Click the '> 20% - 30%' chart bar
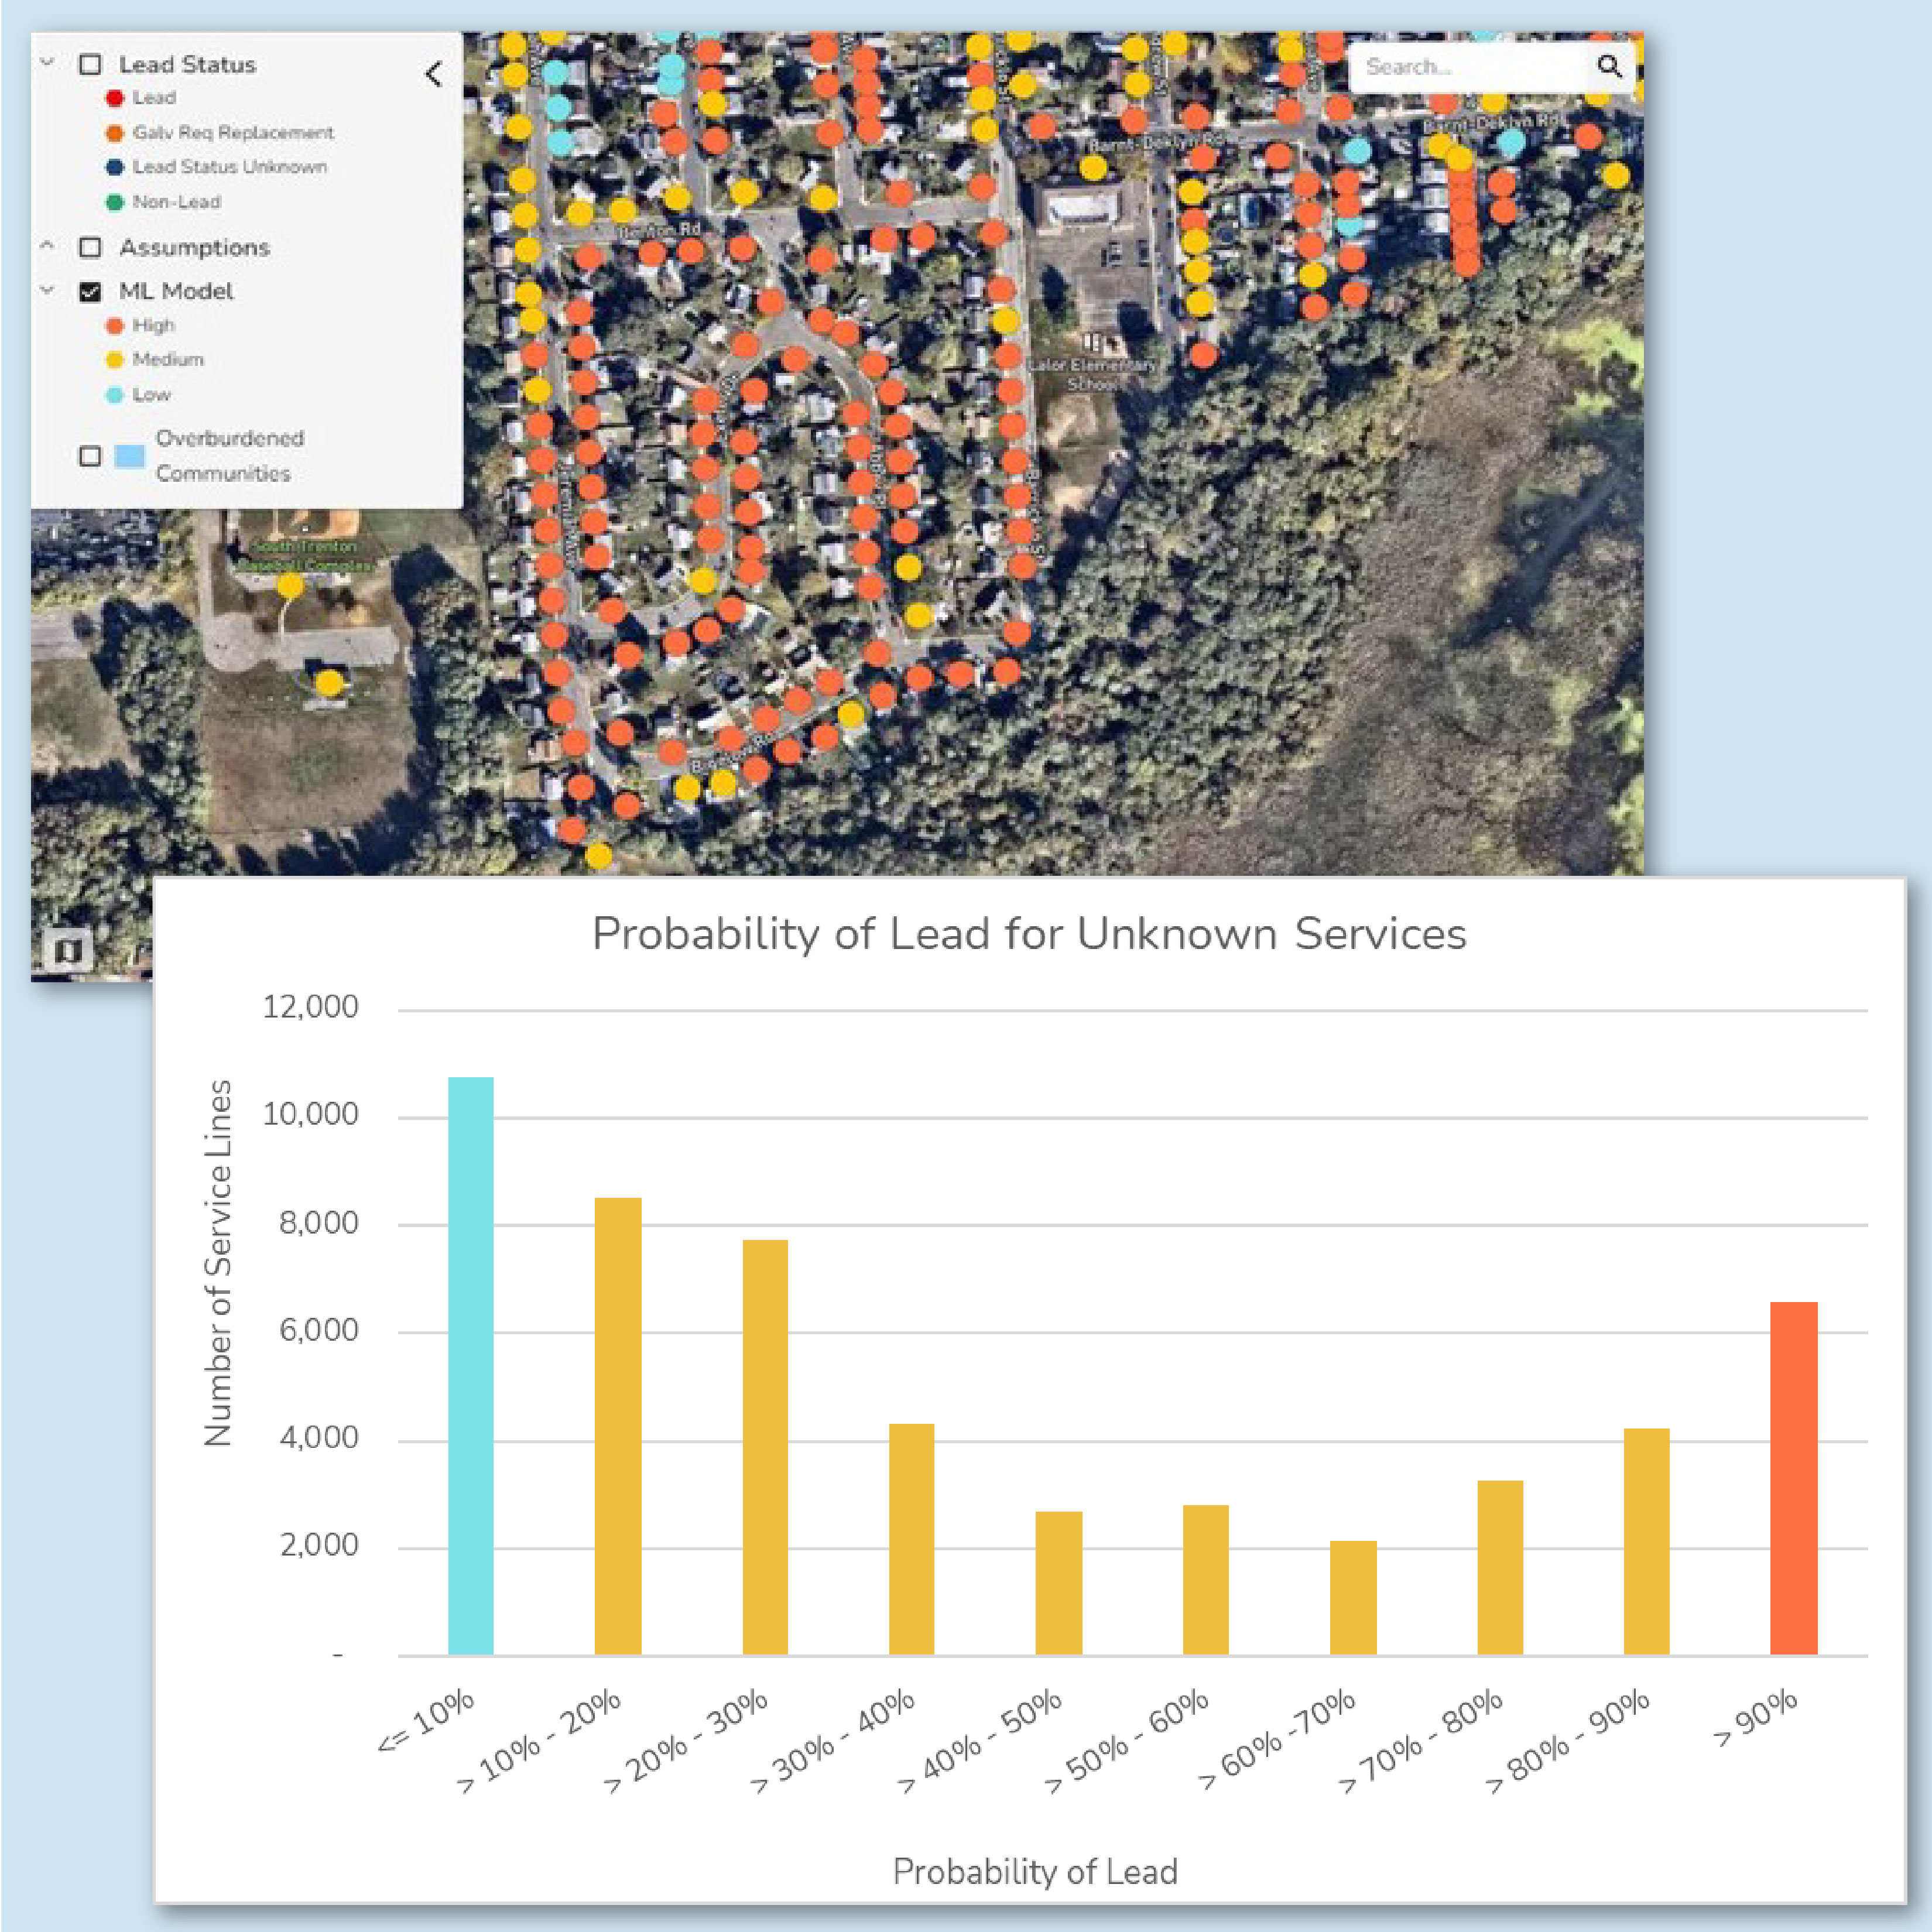 [765, 1447]
